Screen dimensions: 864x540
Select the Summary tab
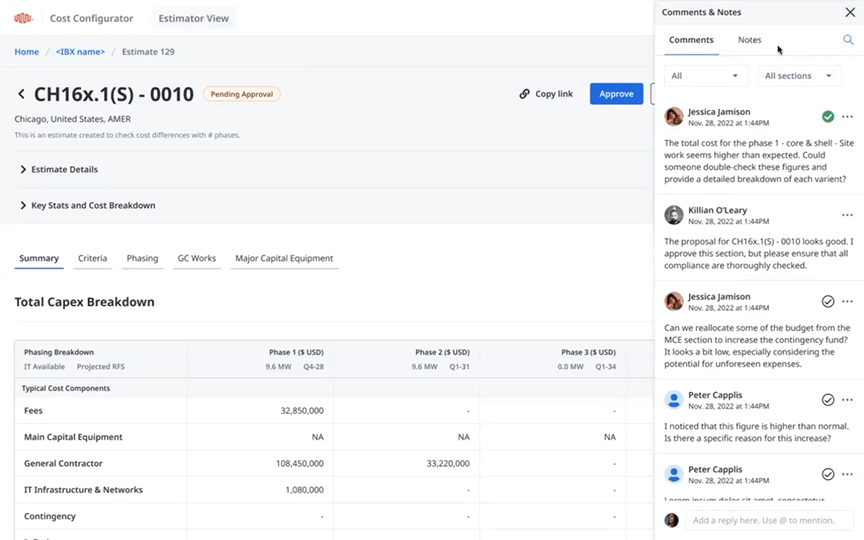pyautogui.click(x=39, y=258)
